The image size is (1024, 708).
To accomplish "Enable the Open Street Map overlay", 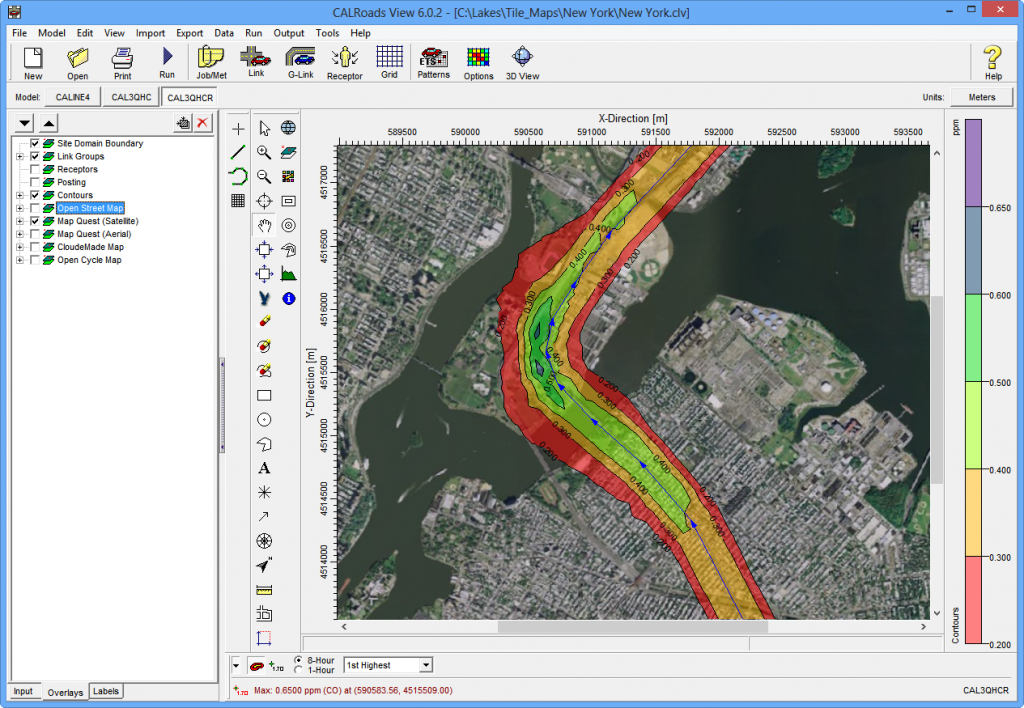I will click(x=35, y=208).
